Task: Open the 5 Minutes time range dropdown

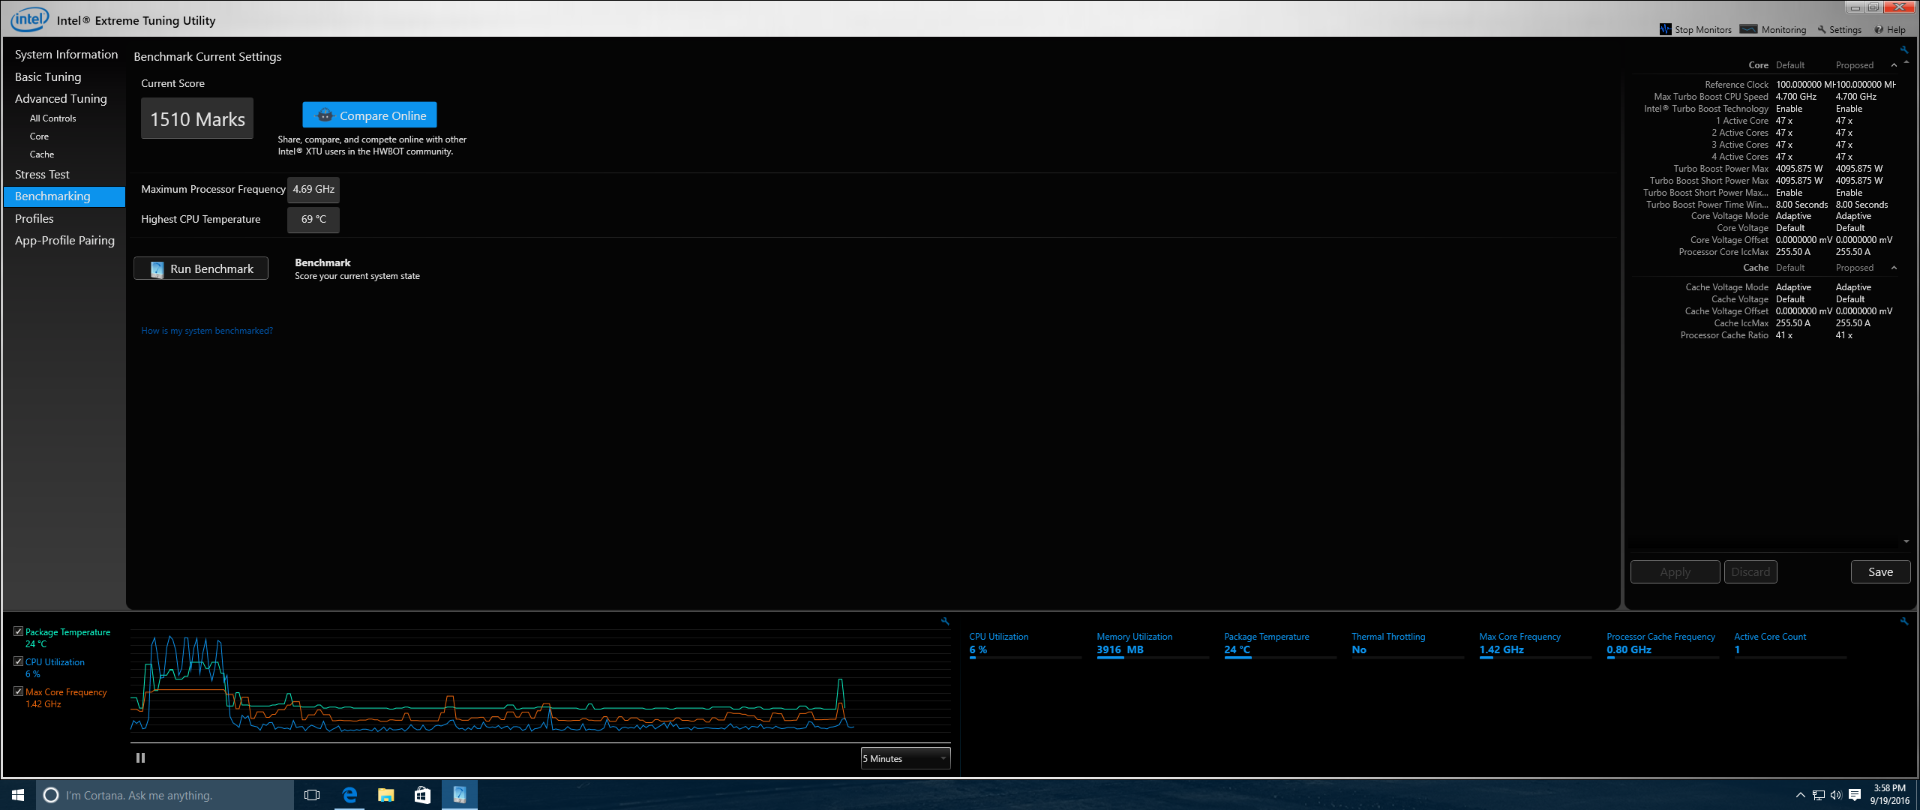Action: point(905,758)
